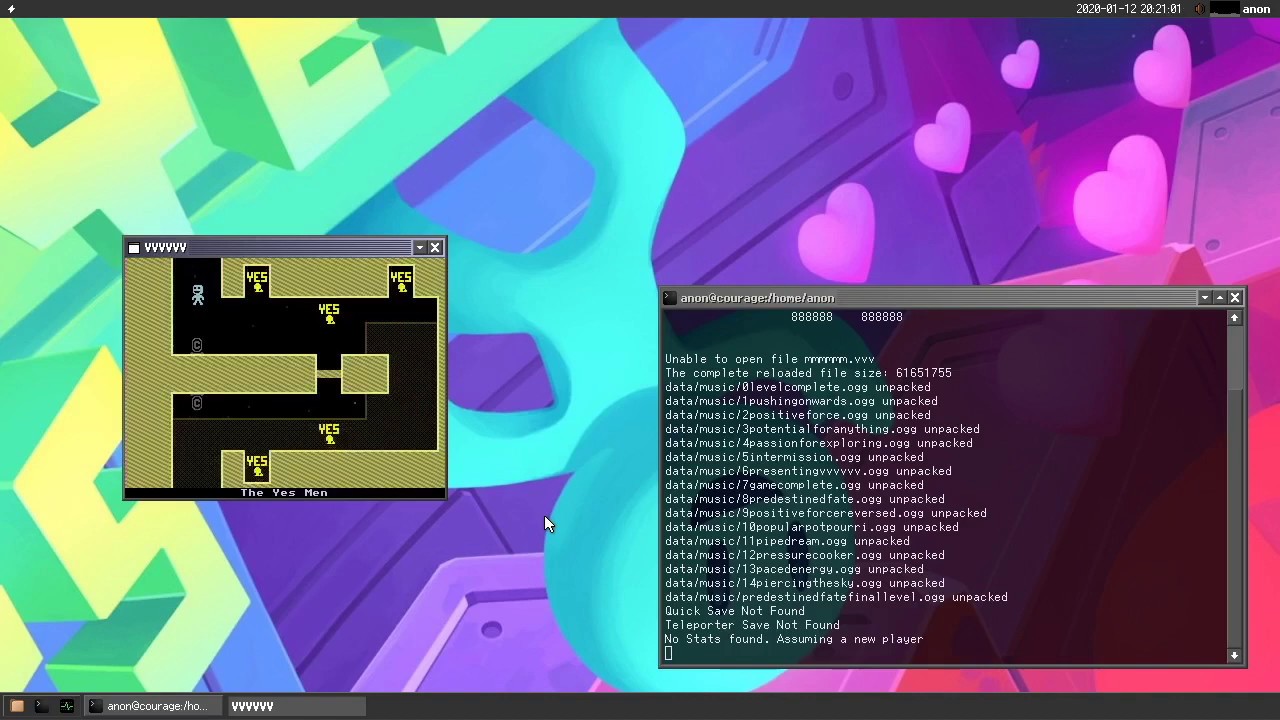Click 'The Yes Men' room name
1280x720 pixels.
[284, 493]
